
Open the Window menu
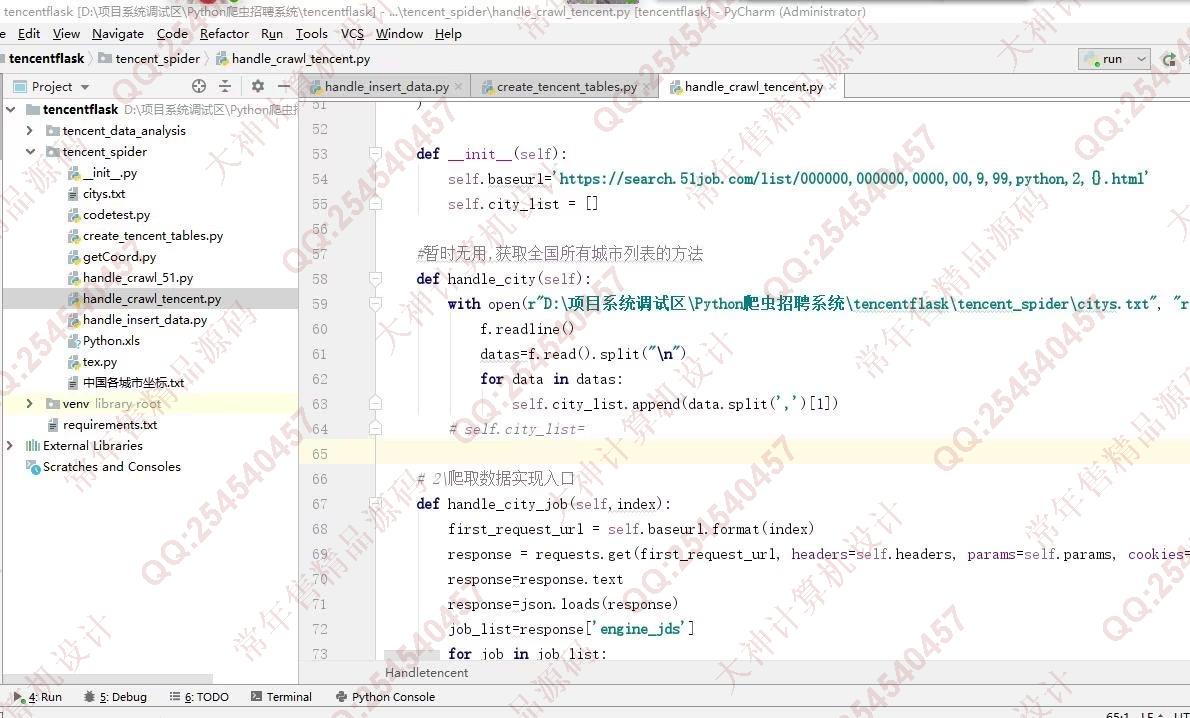pyautogui.click(x=399, y=34)
